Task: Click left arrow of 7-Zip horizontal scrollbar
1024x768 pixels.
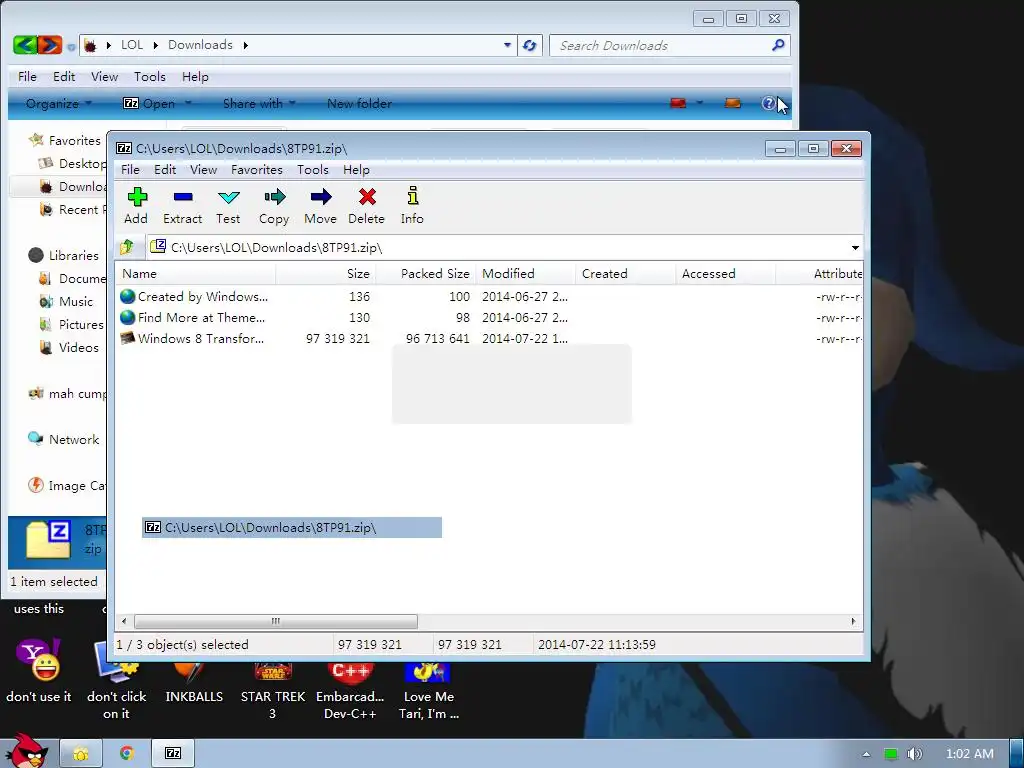Action: (125, 621)
